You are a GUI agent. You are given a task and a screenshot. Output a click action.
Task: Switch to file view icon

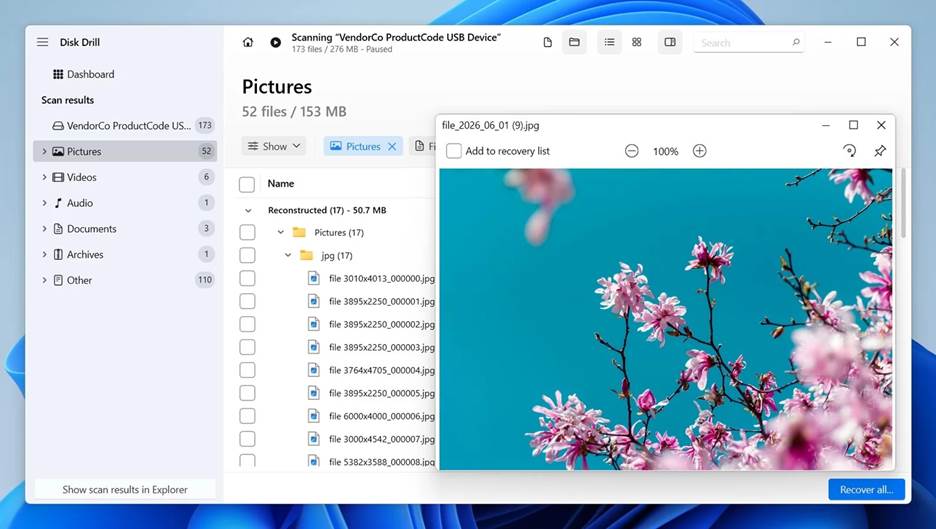[547, 42]
